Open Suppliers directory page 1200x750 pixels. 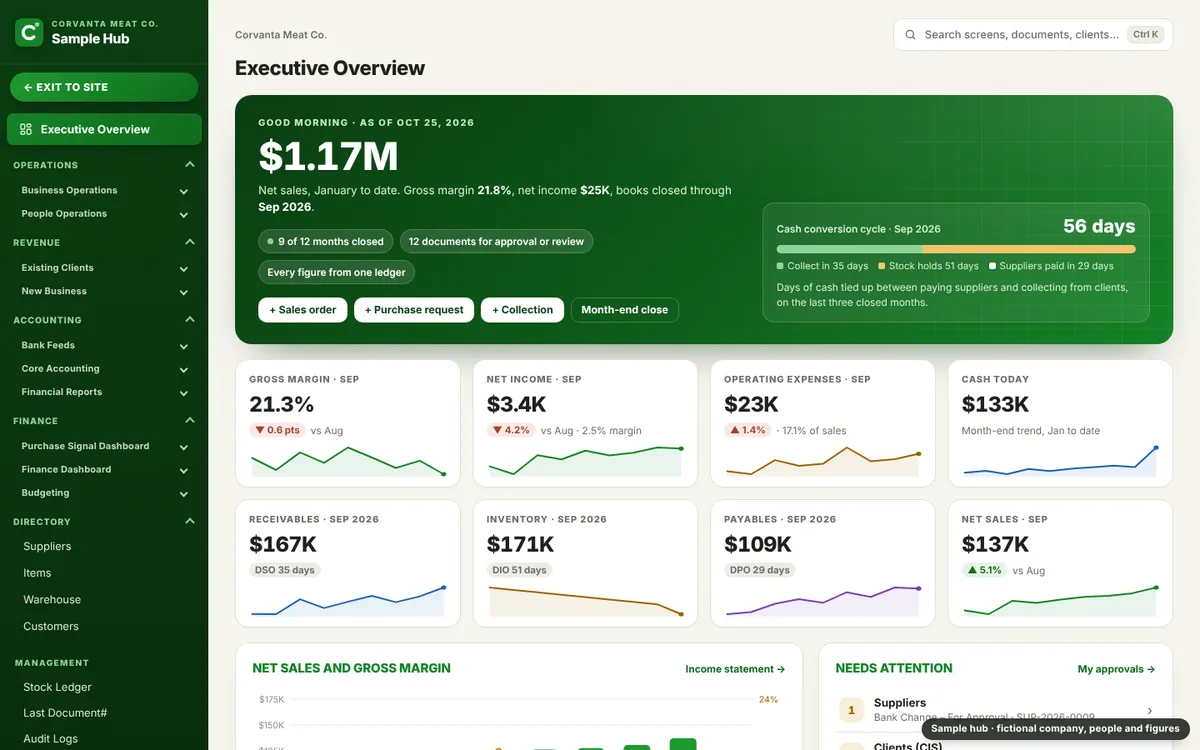[x=47, y=546]
